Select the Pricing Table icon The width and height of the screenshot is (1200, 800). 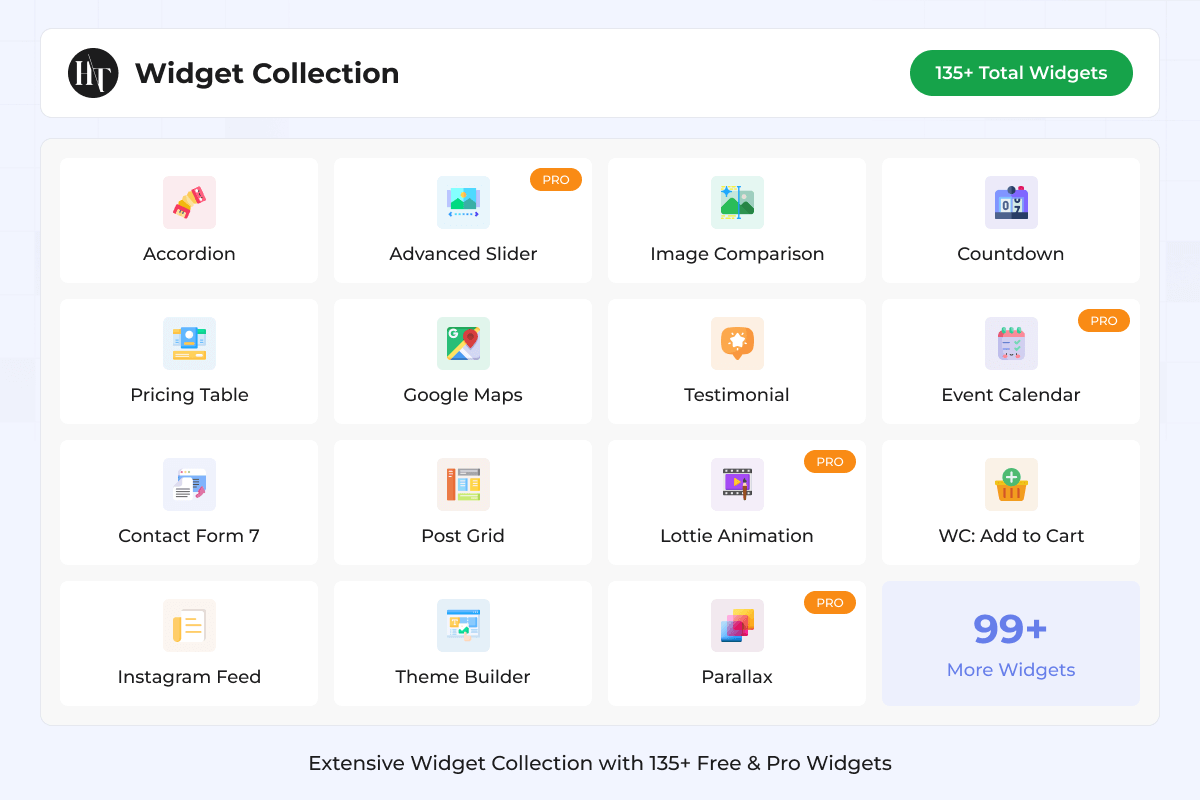pyautogui.click(x=189, y=343)
